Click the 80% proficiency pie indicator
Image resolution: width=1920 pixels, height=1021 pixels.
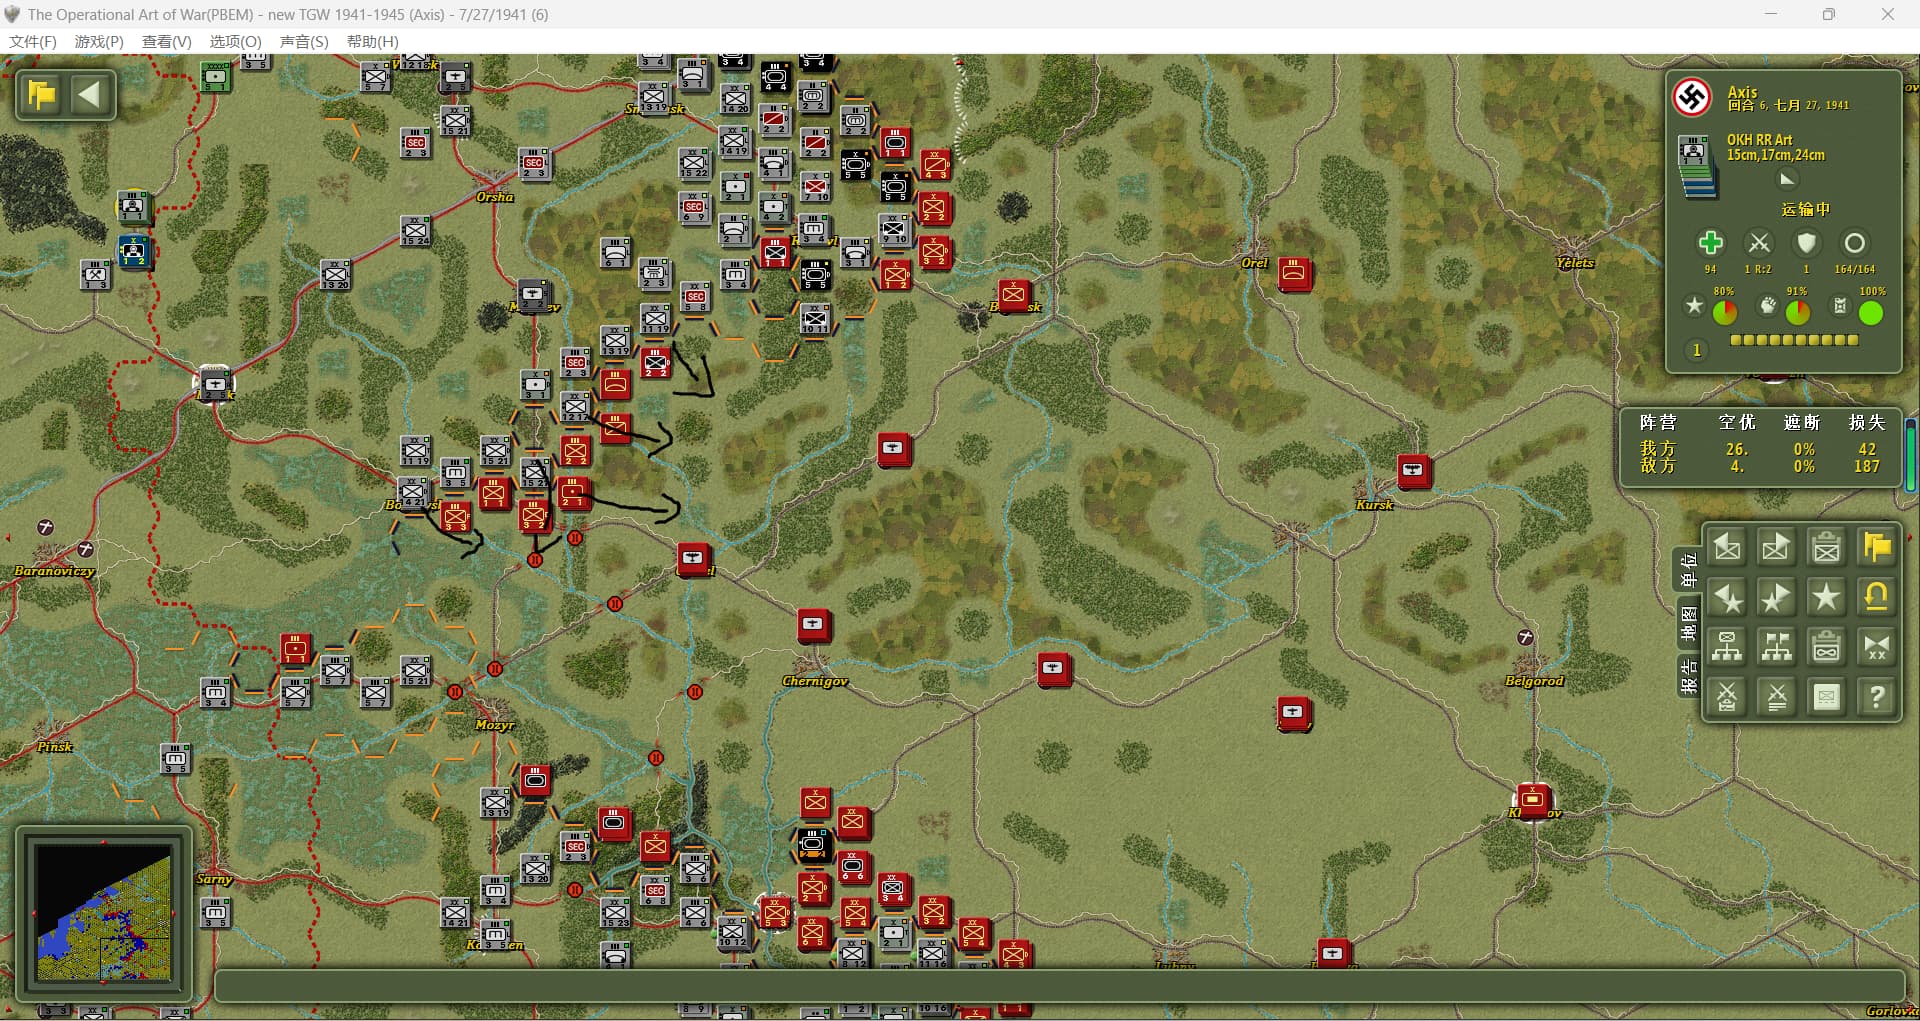coord(1724,313)
